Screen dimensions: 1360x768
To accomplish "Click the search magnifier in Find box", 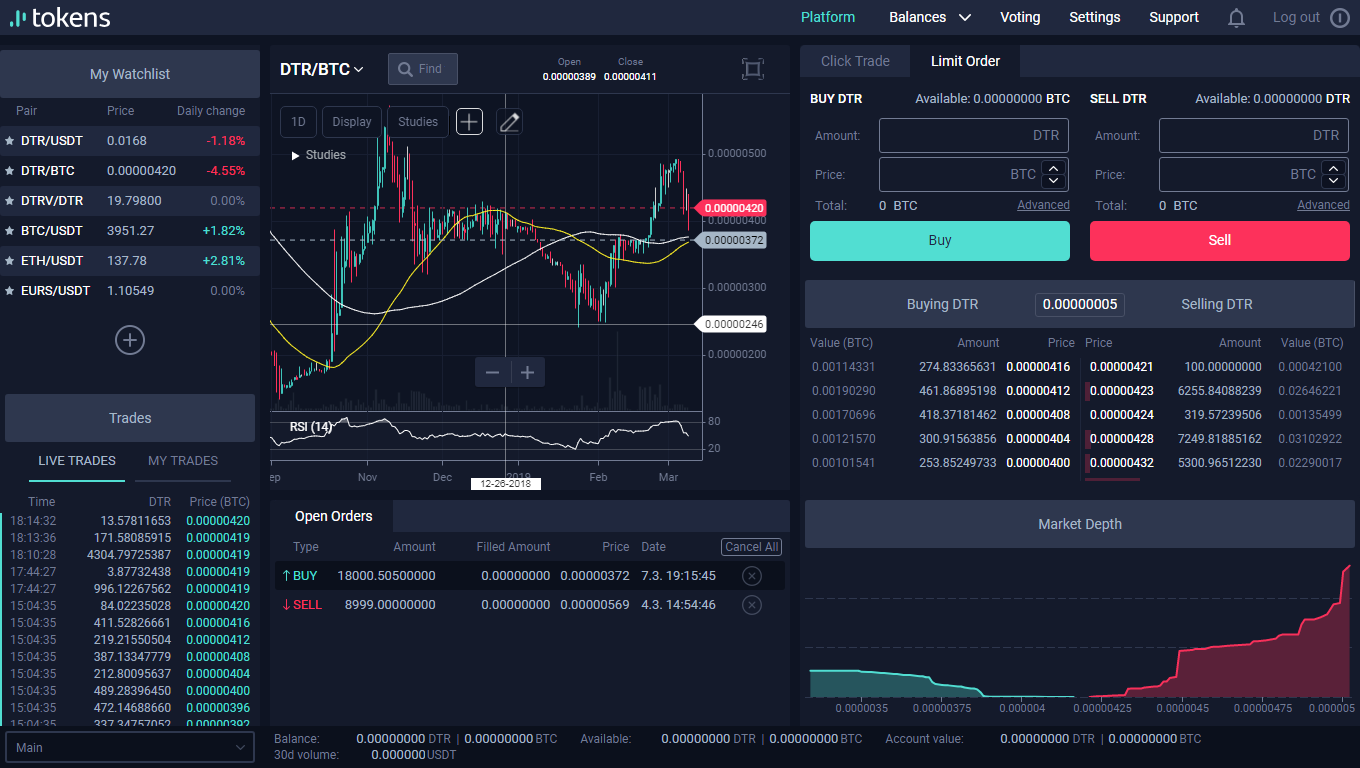I will (x=405, y=69).
